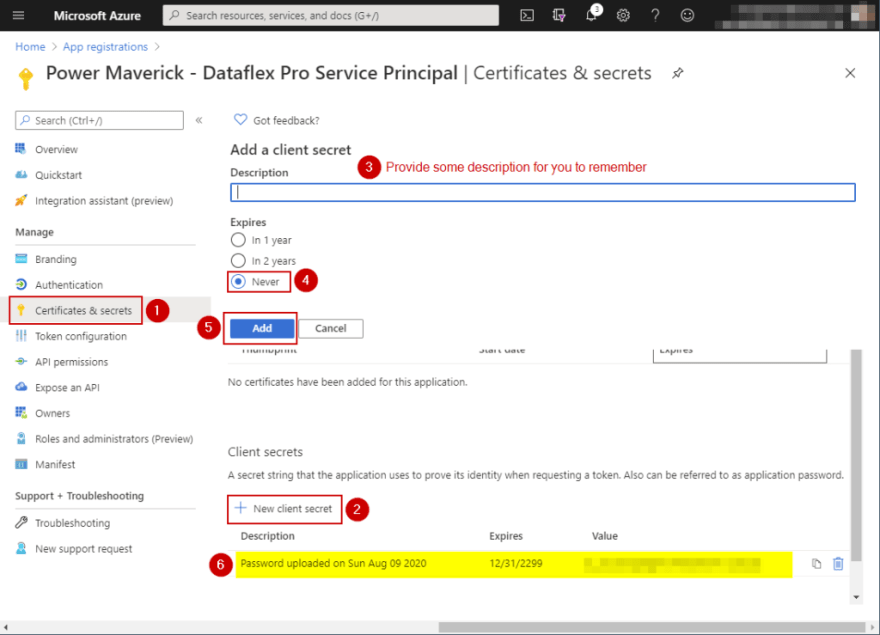
Task: Open Integration assistant (preview)
Action: [105, 201]
